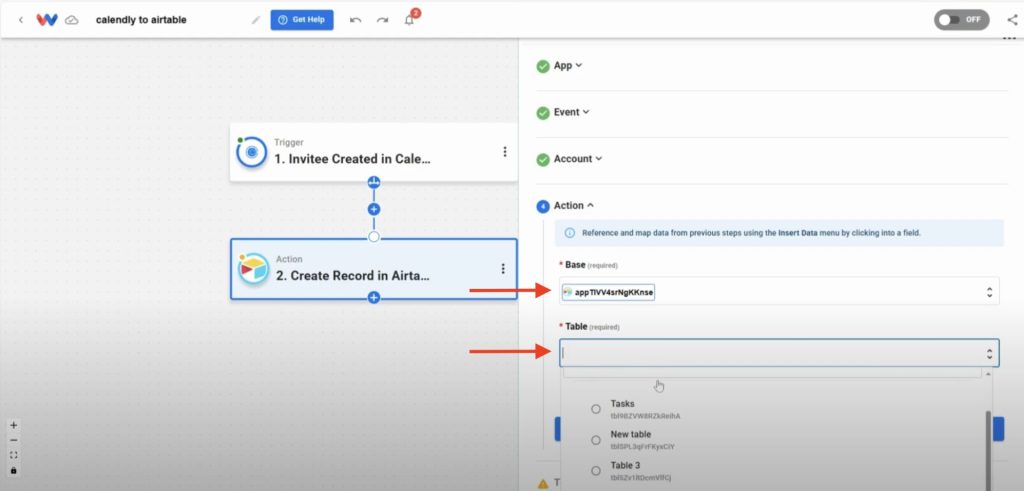Check the cloud save status icon

click(72, 20)
